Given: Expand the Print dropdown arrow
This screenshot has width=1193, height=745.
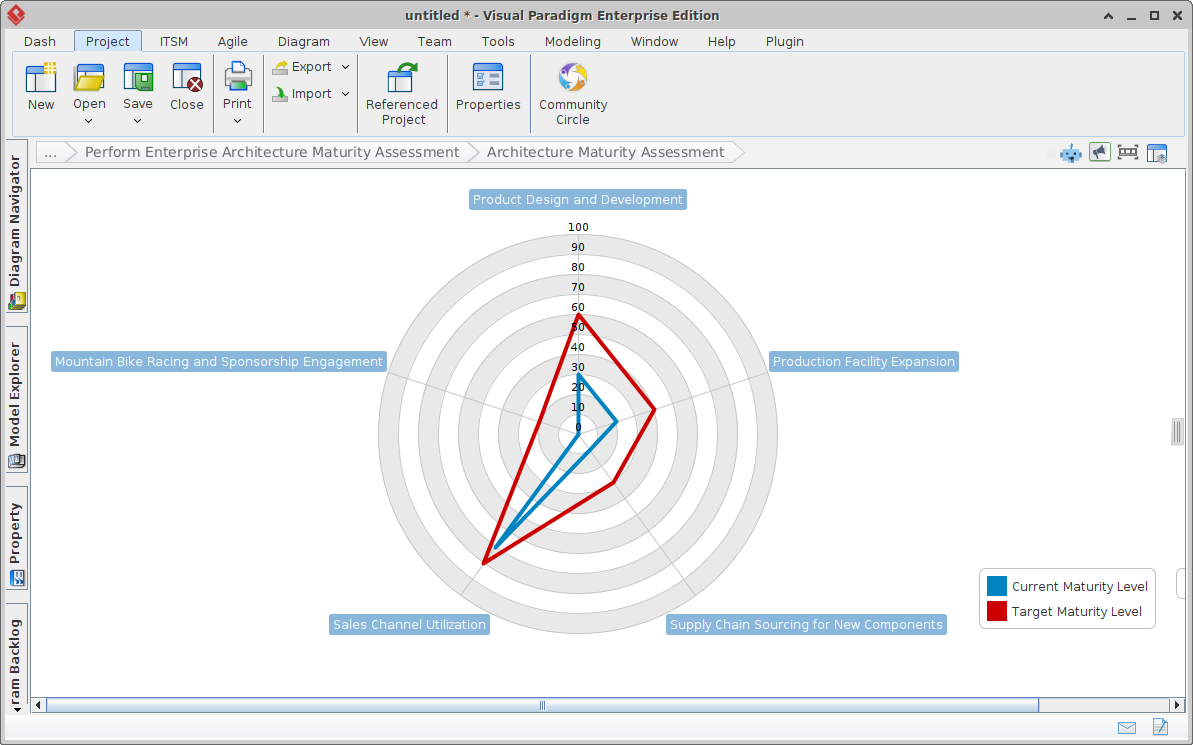Looking at the screenshot, I should coord(237,121).
